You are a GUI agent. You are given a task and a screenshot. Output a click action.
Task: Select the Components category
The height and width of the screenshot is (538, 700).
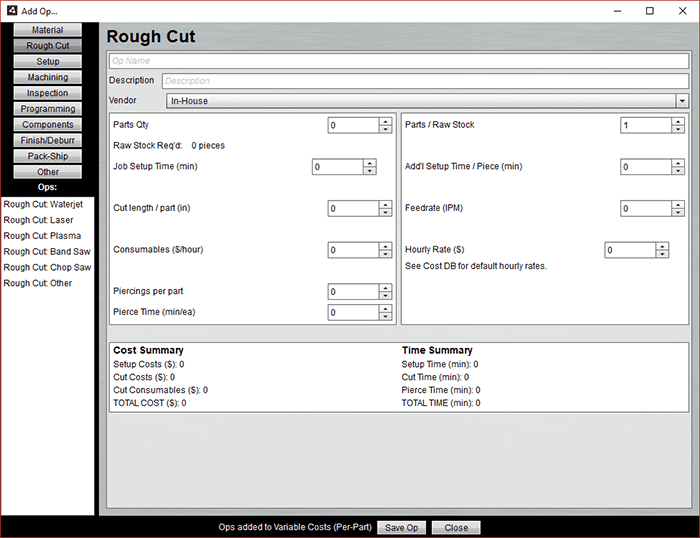tap(48, 125)
